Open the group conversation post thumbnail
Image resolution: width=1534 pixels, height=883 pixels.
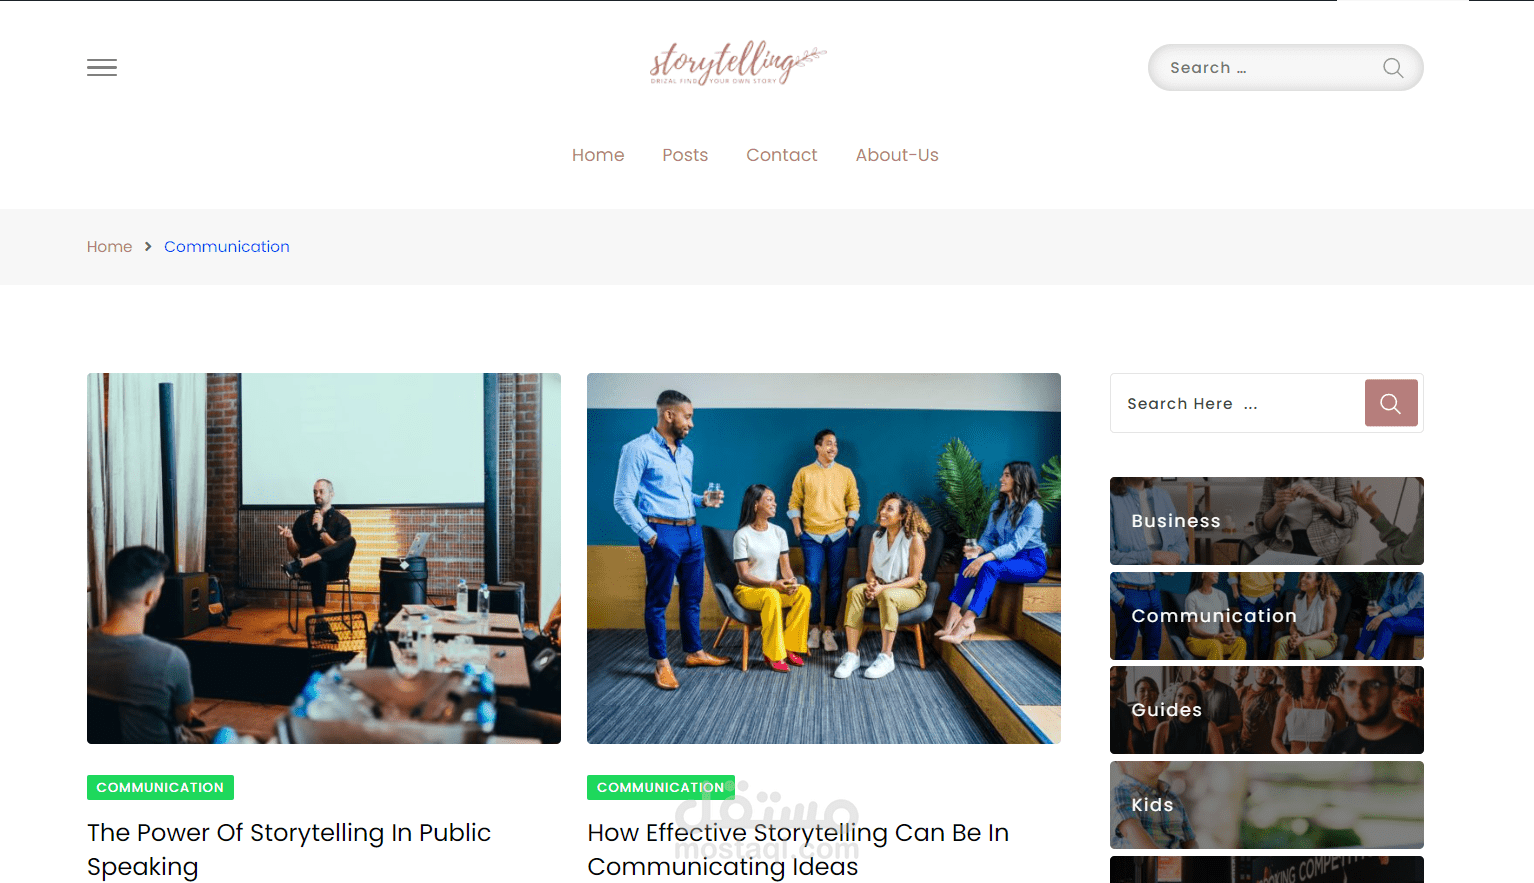tap(824, 558)
